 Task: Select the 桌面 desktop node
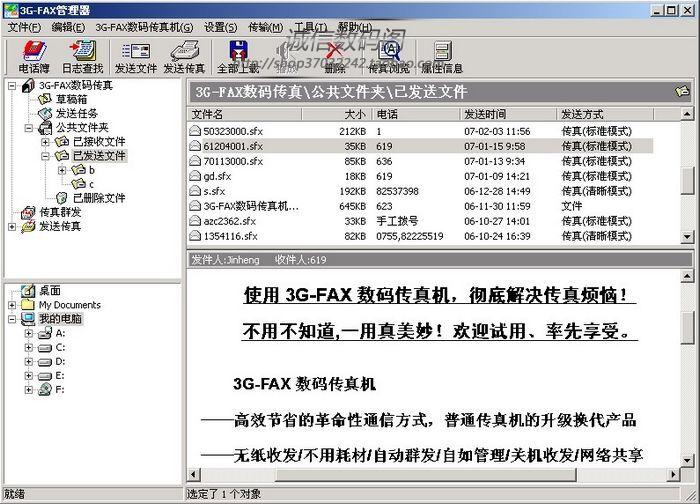point(50,291)
